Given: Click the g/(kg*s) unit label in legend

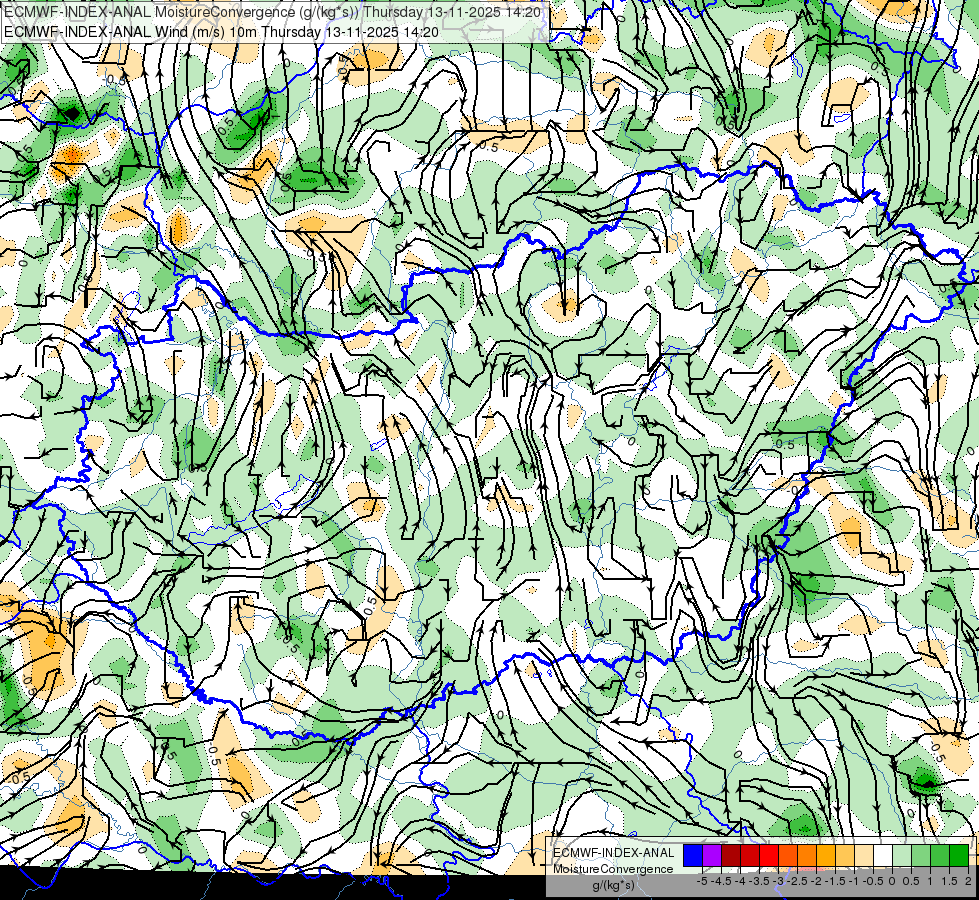Looking at the screenshot, I should click(x=613, y=885).
